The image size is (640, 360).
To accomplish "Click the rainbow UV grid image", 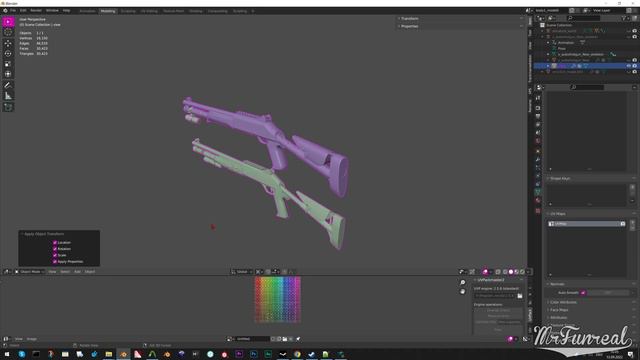I will pyautogui.click(x=278, y=300).
